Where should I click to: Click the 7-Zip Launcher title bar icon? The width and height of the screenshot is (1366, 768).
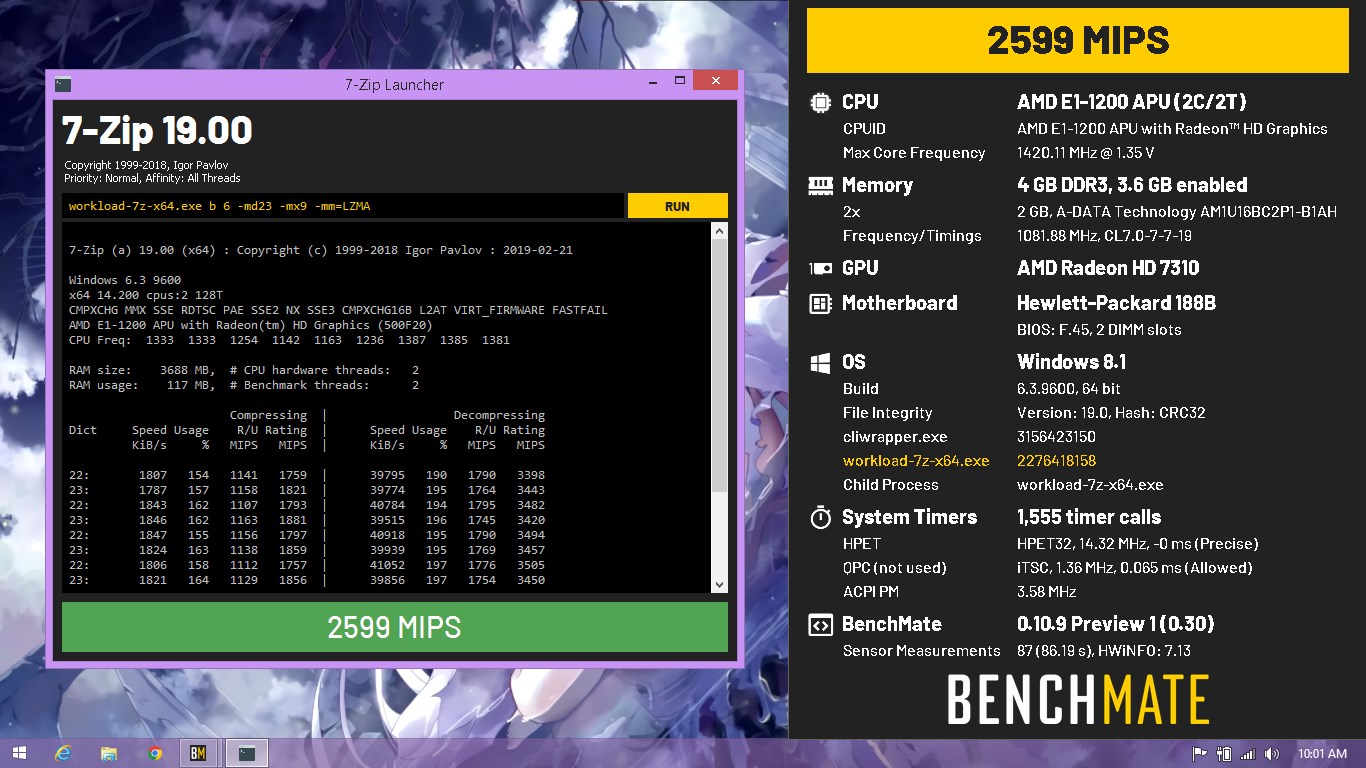click(x=63, y=85)
